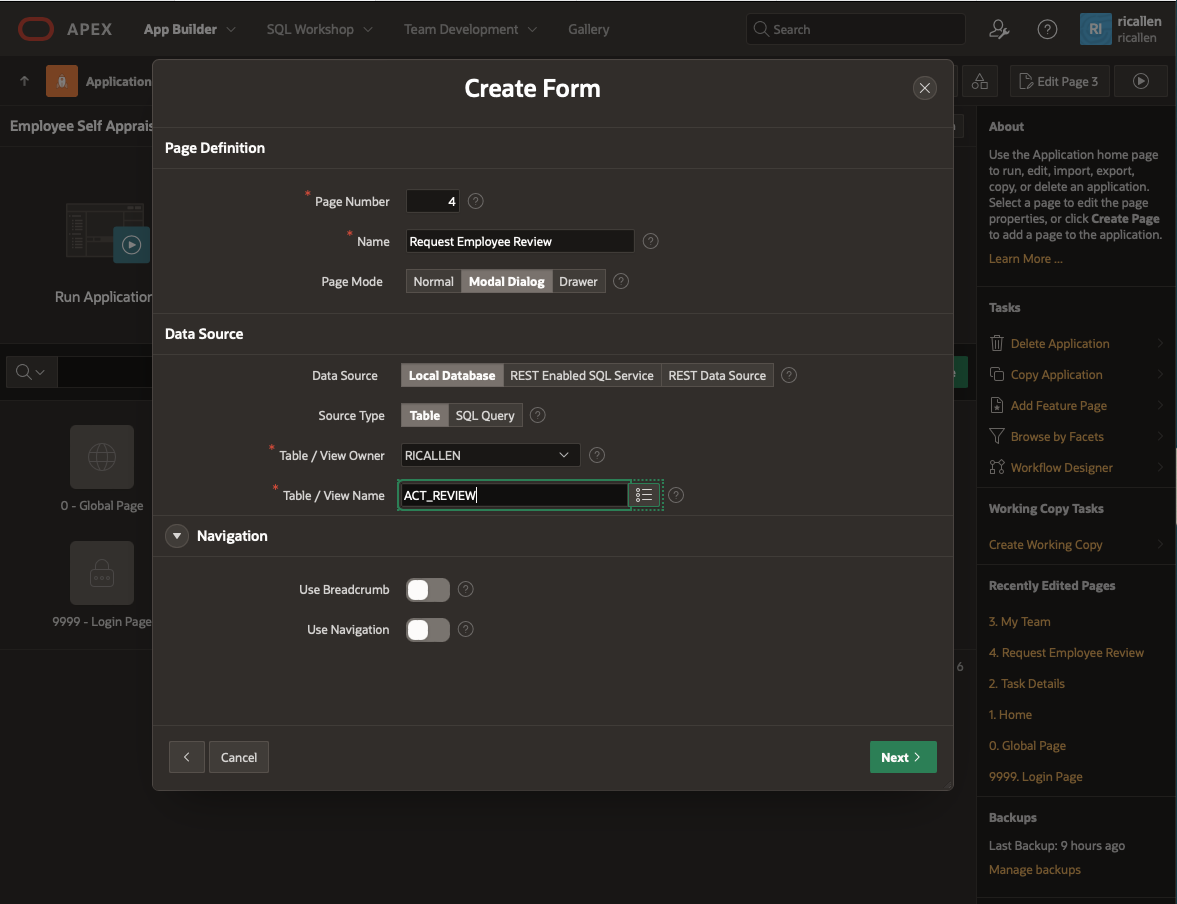Click the Next button
This screenshot has height=904, width=1177.
[x=902, y=757]
